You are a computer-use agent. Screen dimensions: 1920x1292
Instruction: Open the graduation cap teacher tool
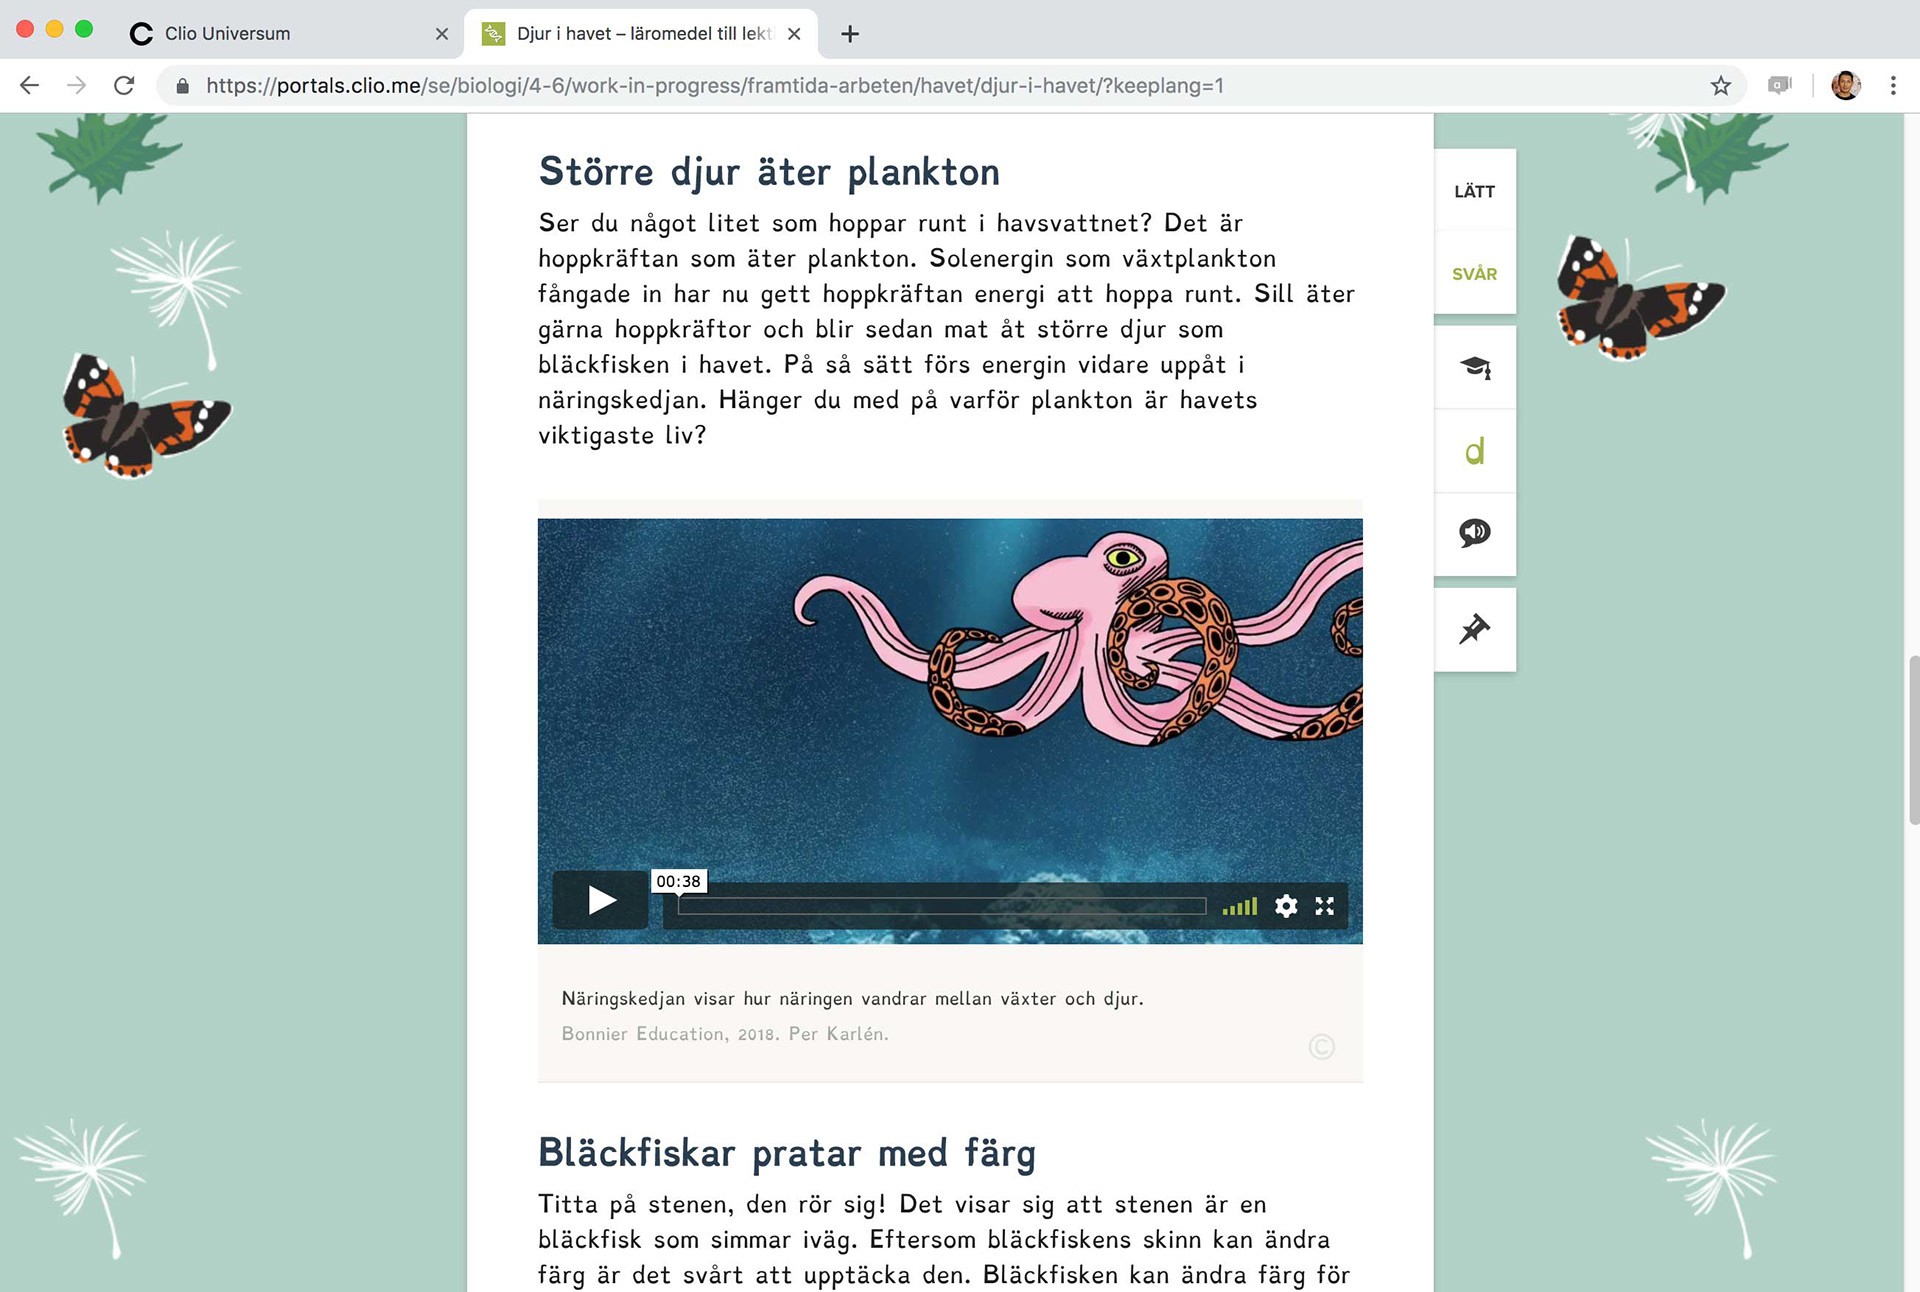click(1474, 367)
